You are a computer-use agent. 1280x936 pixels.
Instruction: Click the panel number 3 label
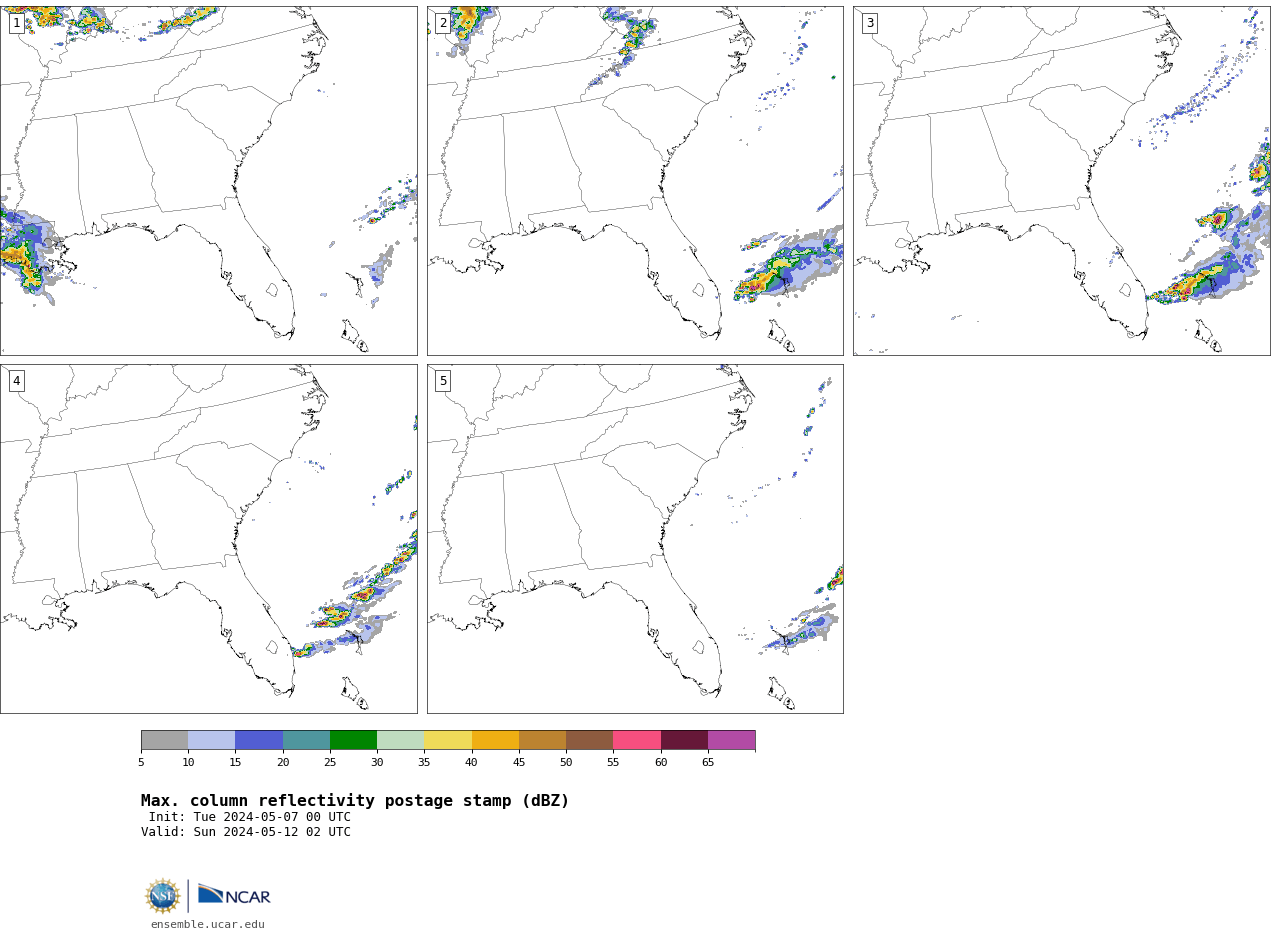869,23
